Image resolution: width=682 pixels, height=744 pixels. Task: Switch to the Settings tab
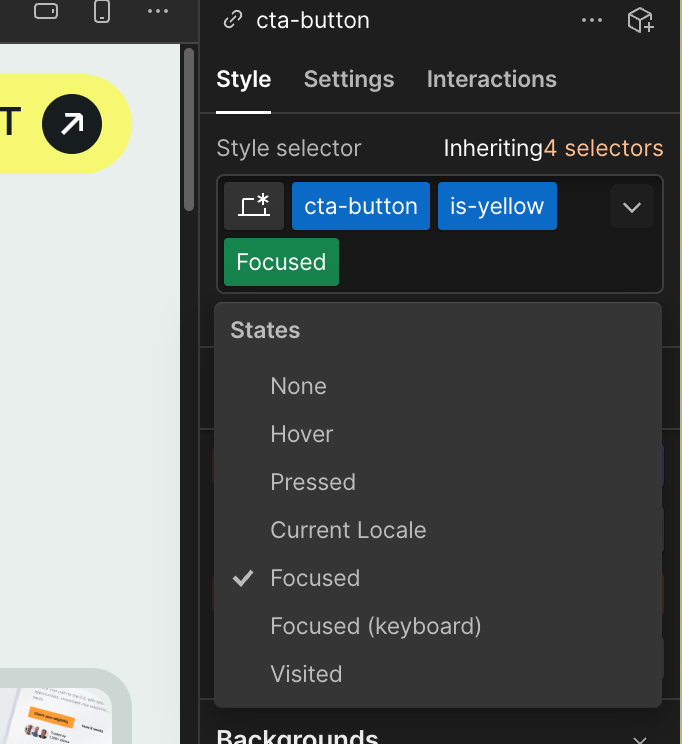tap(349, 79)
